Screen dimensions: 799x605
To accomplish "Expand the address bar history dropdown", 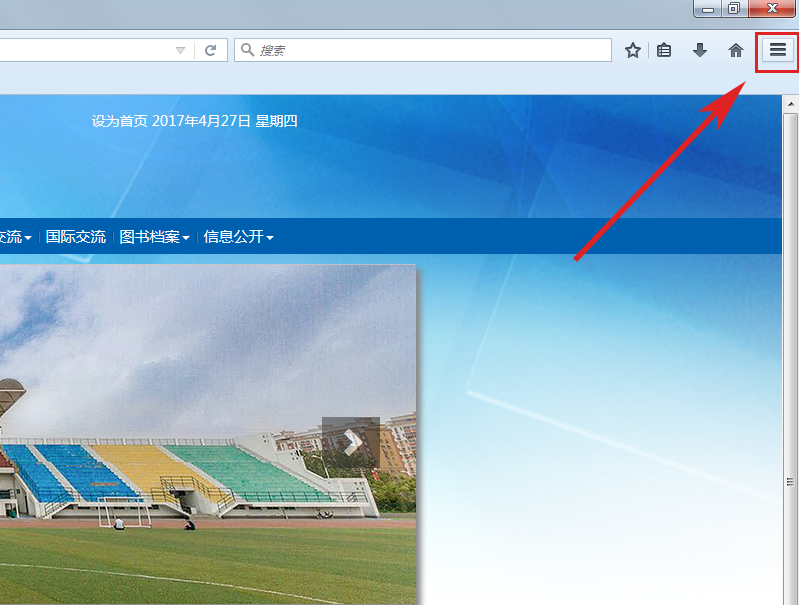I will tap(180, 50).
